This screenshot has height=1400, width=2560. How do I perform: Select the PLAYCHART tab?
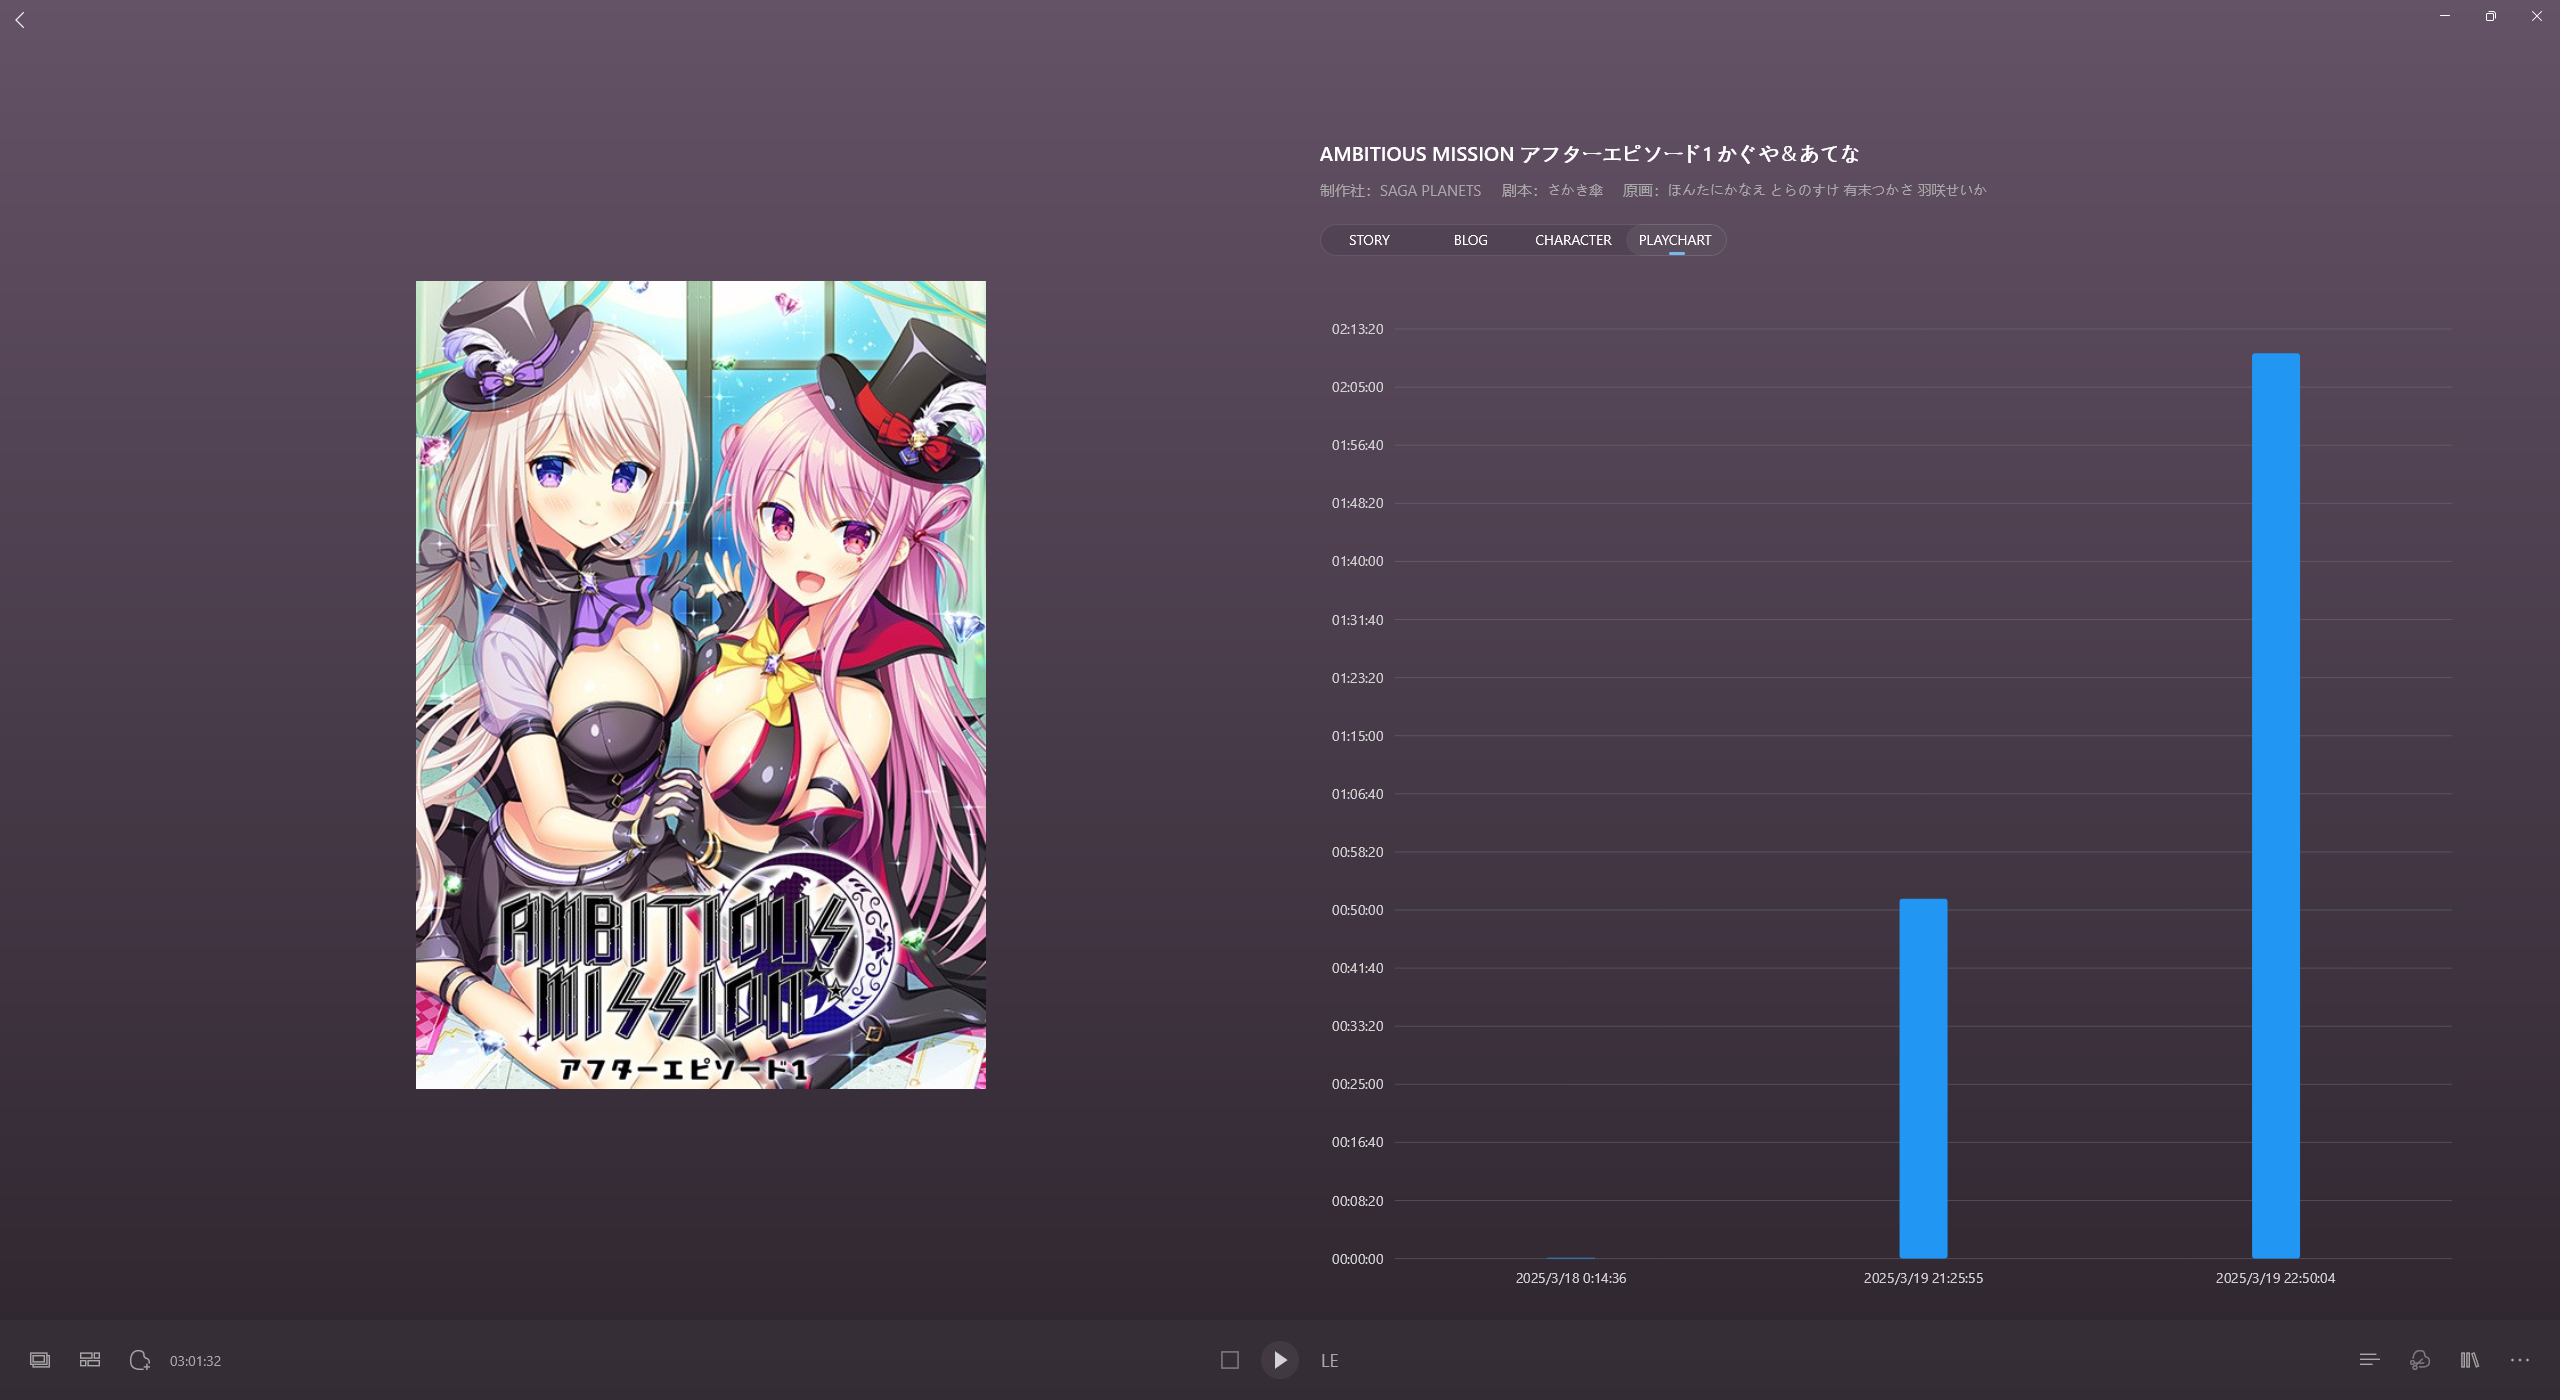click(x=1675, y=240)
